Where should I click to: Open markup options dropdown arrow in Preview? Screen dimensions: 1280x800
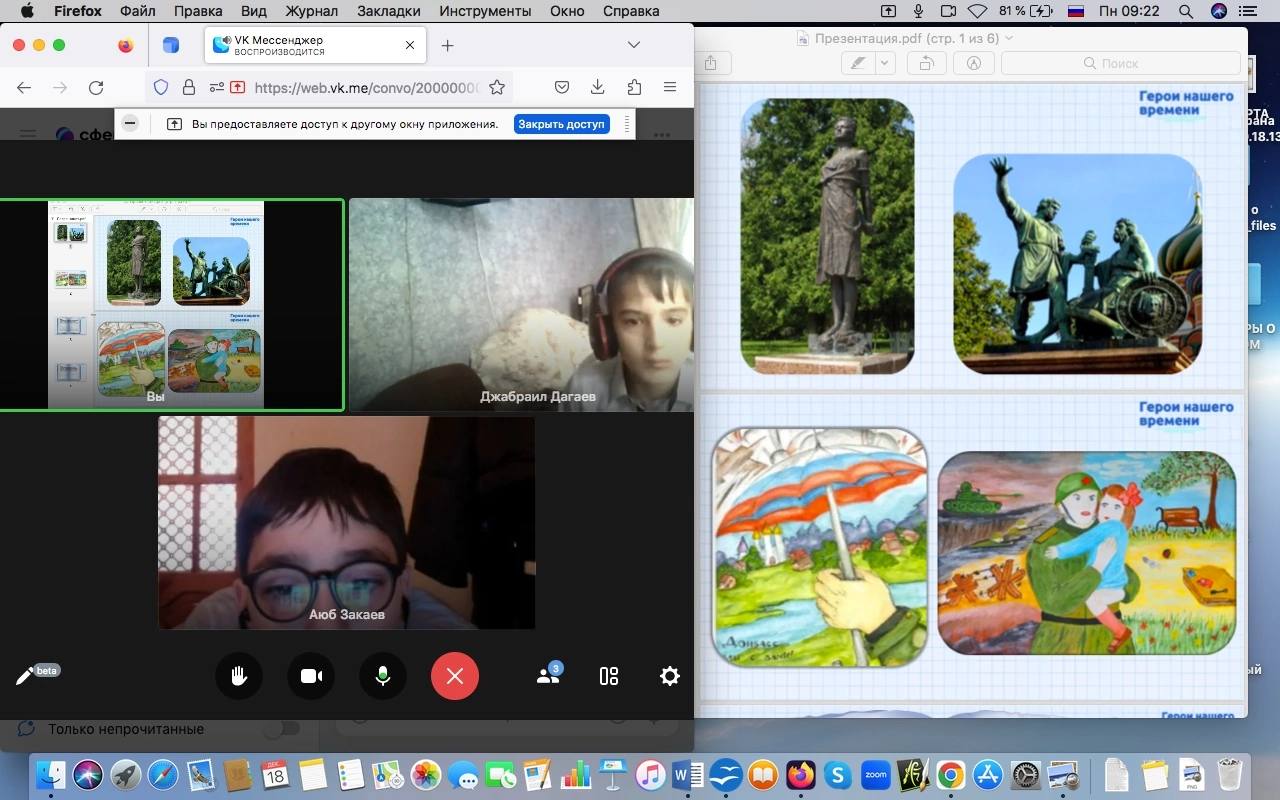tap(884, 63)
